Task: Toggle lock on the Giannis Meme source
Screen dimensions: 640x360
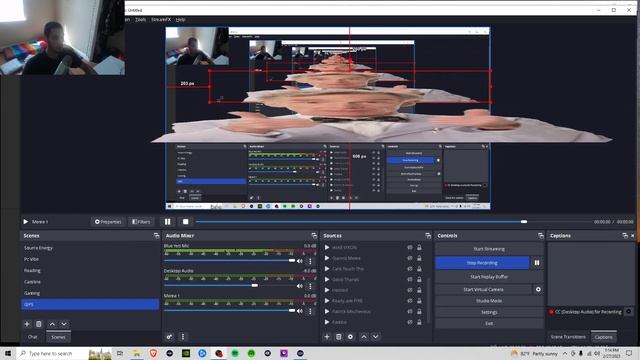Action: [419, 258]
